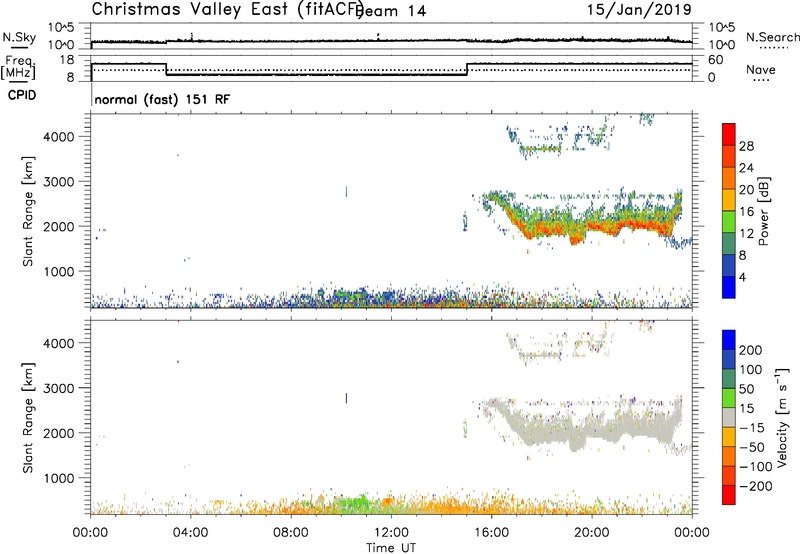
Task: Click the 'CPID' label
Action: (x=22, y=95)
